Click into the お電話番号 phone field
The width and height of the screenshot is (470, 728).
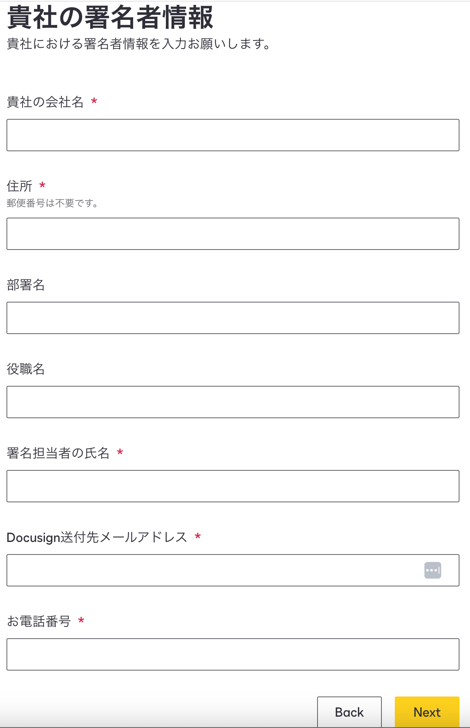[233, 654]
